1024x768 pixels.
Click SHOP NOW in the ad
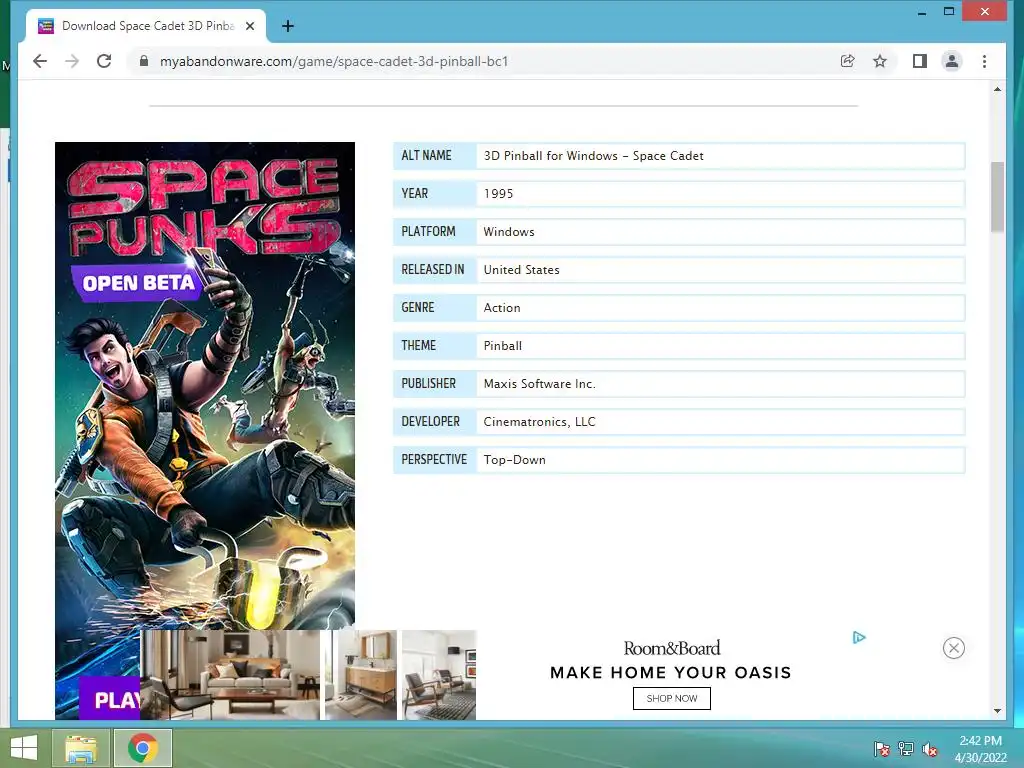coord(671,698)
